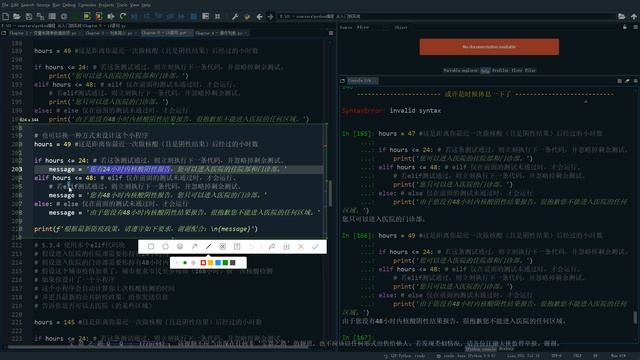Click the tab list icon left of Console tab
The image size is (640, 360).
[x=342, y=81]
